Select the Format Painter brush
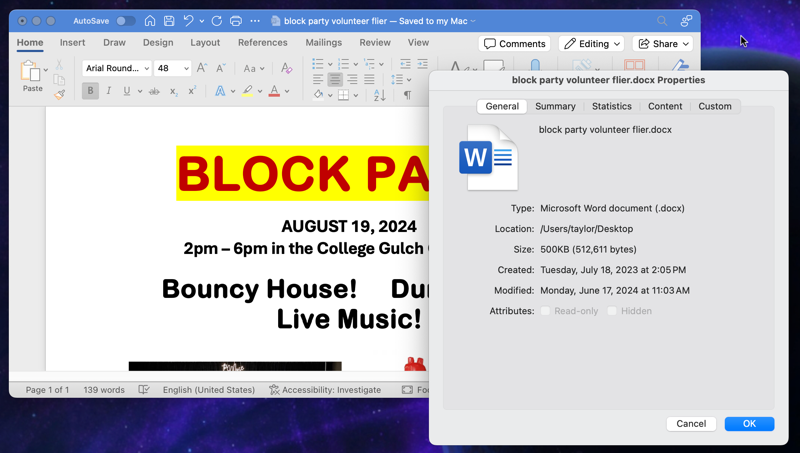 pyautogui.click(x=59, y=94)
